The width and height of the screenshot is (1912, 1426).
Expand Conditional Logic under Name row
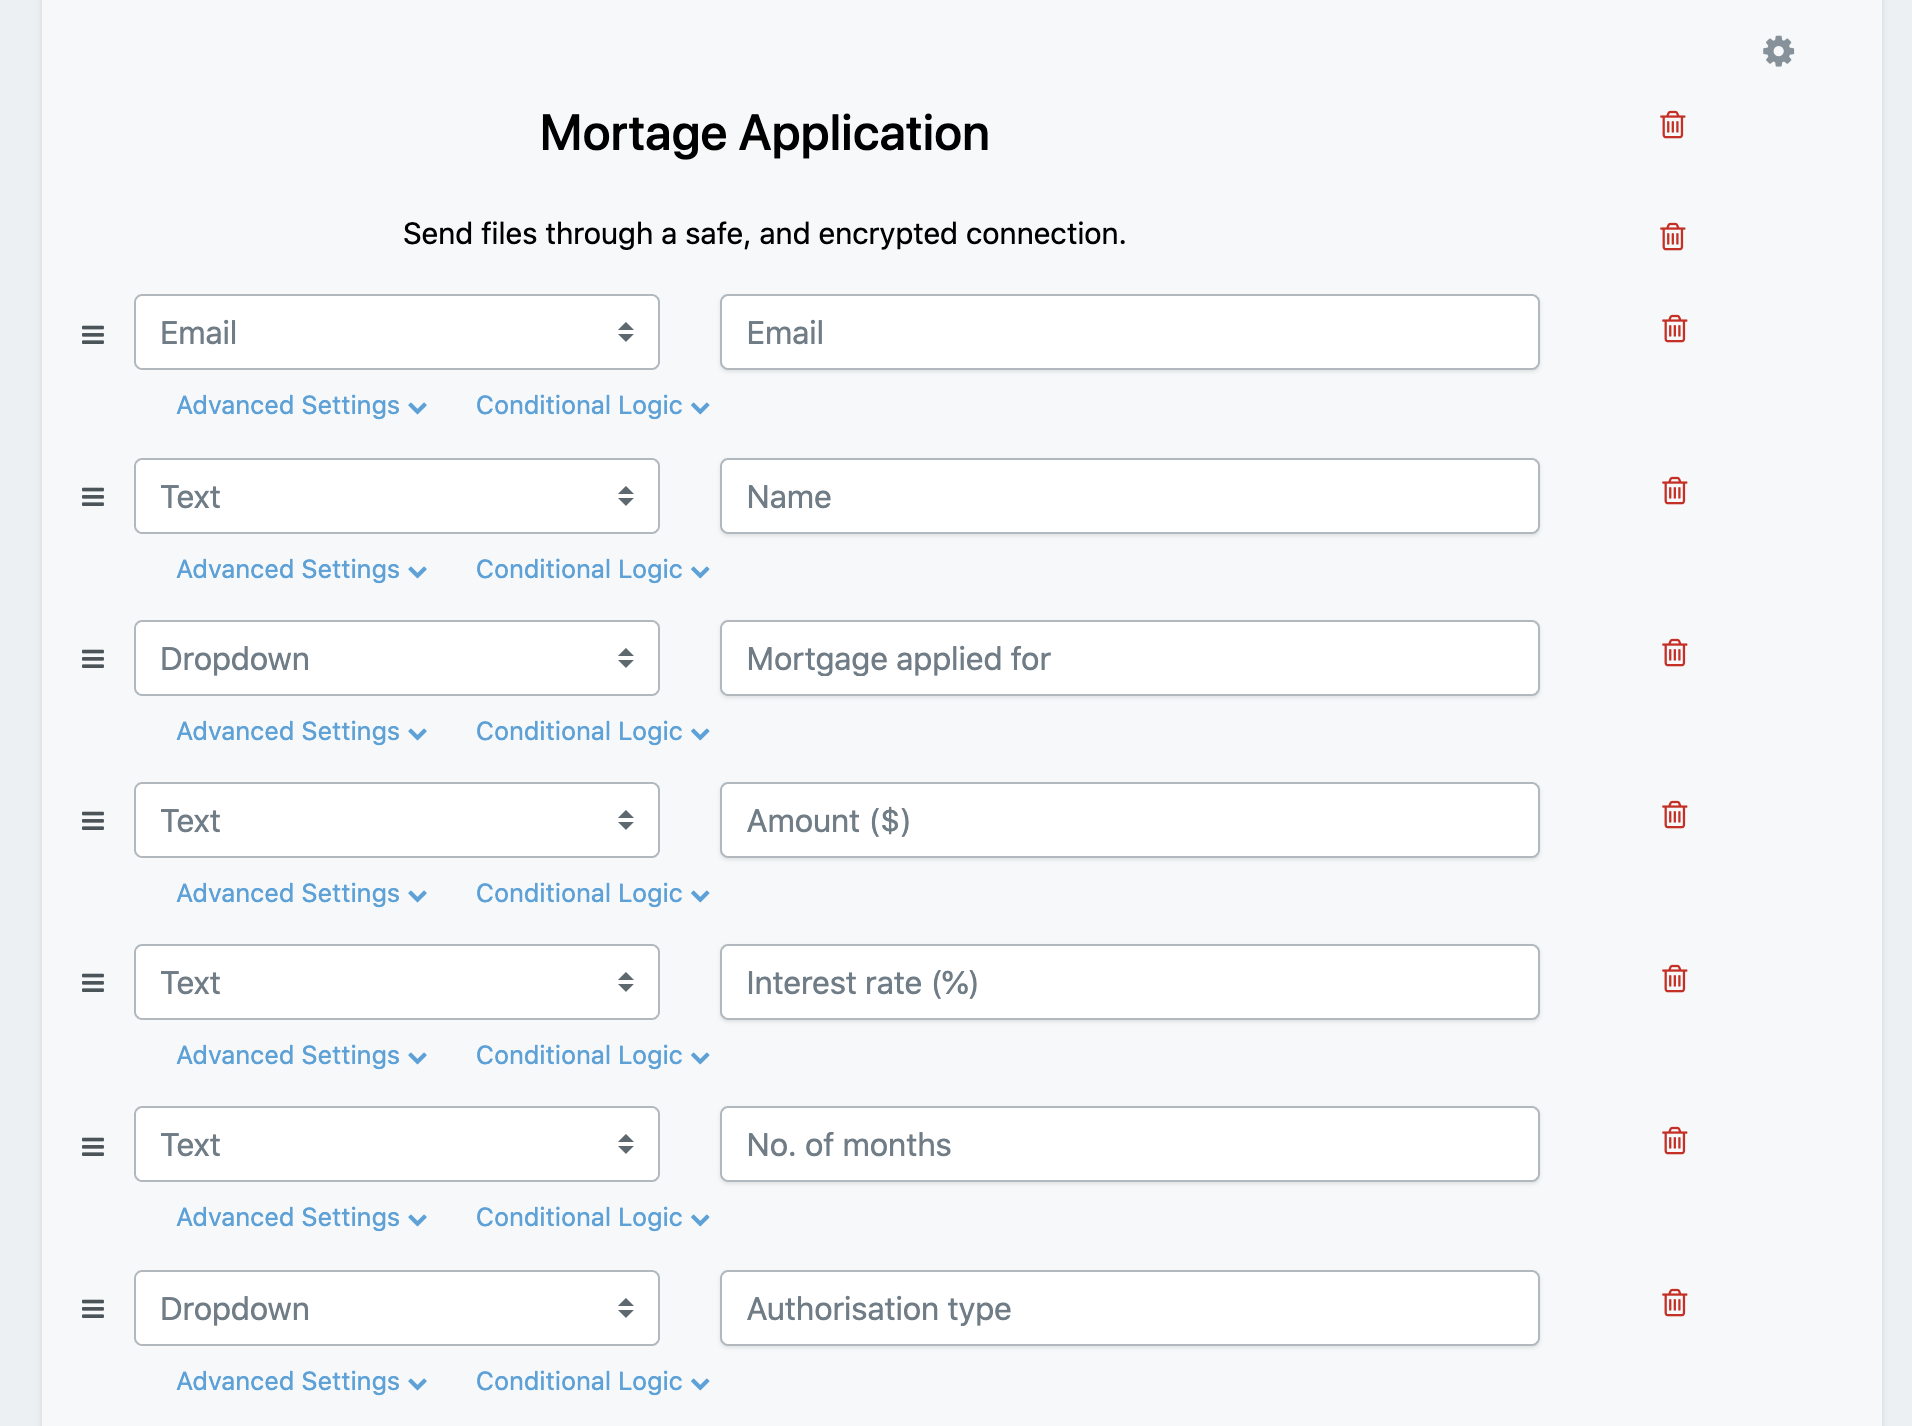click(593, 569)
